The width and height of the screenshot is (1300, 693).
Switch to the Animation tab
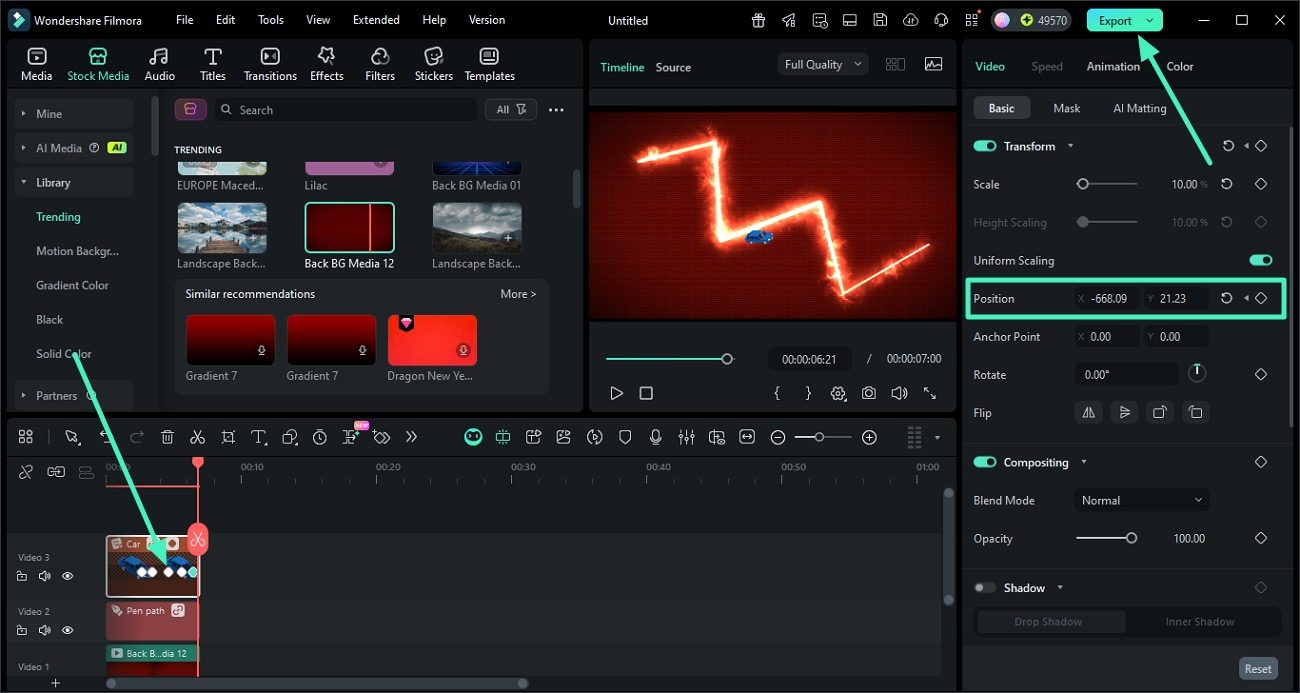1112,66
